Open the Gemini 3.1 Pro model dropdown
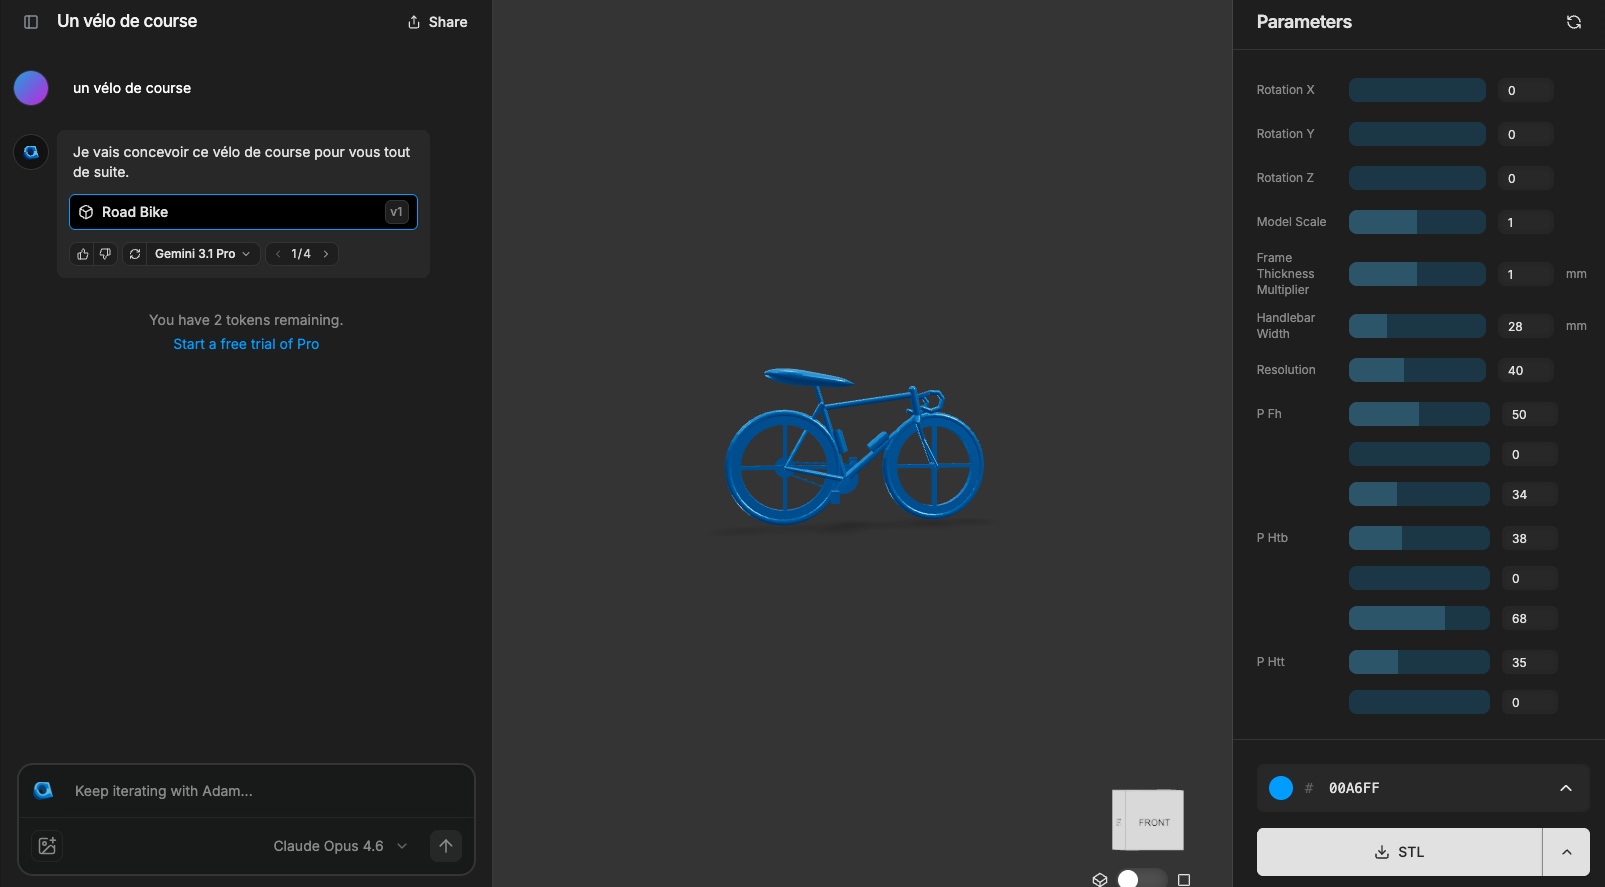This screenshot has width=1605, height=887. click(203, 254)
